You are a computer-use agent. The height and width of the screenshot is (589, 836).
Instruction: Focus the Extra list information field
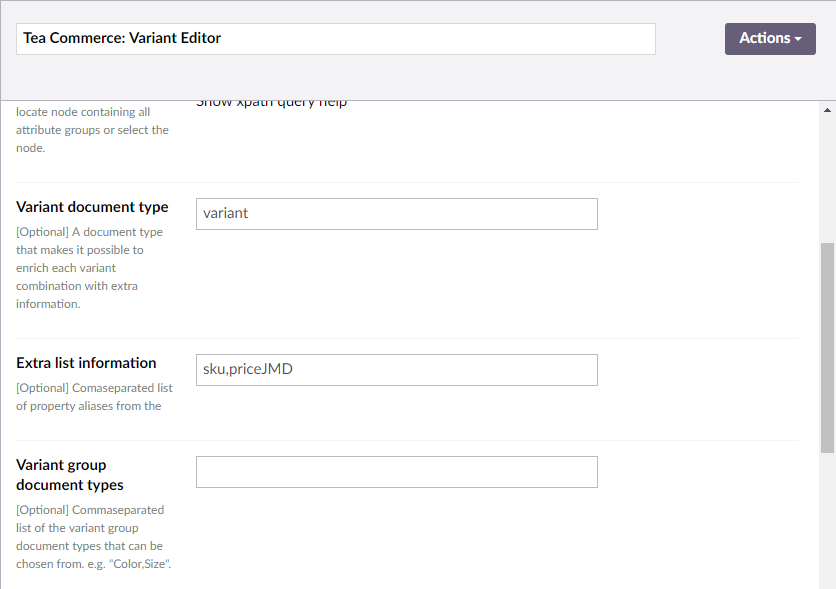click(x=397, y=370)
